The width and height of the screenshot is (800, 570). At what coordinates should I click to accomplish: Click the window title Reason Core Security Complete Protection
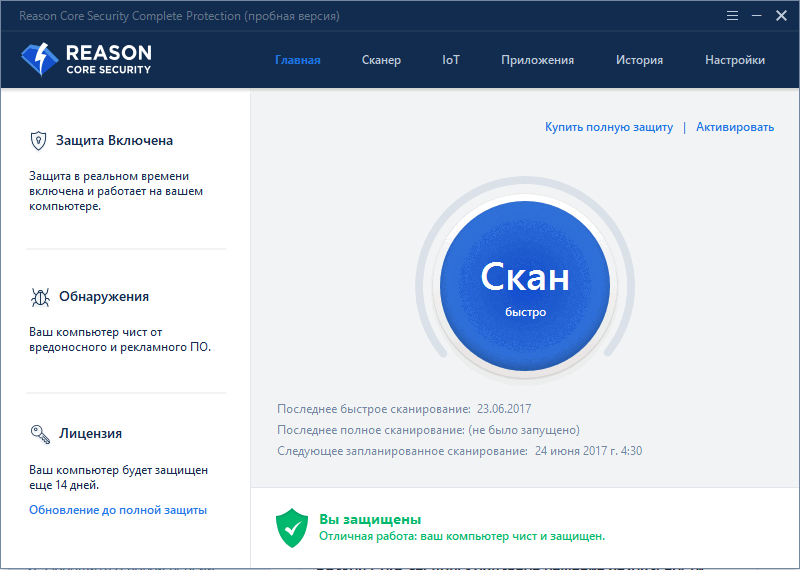(179, 16)
